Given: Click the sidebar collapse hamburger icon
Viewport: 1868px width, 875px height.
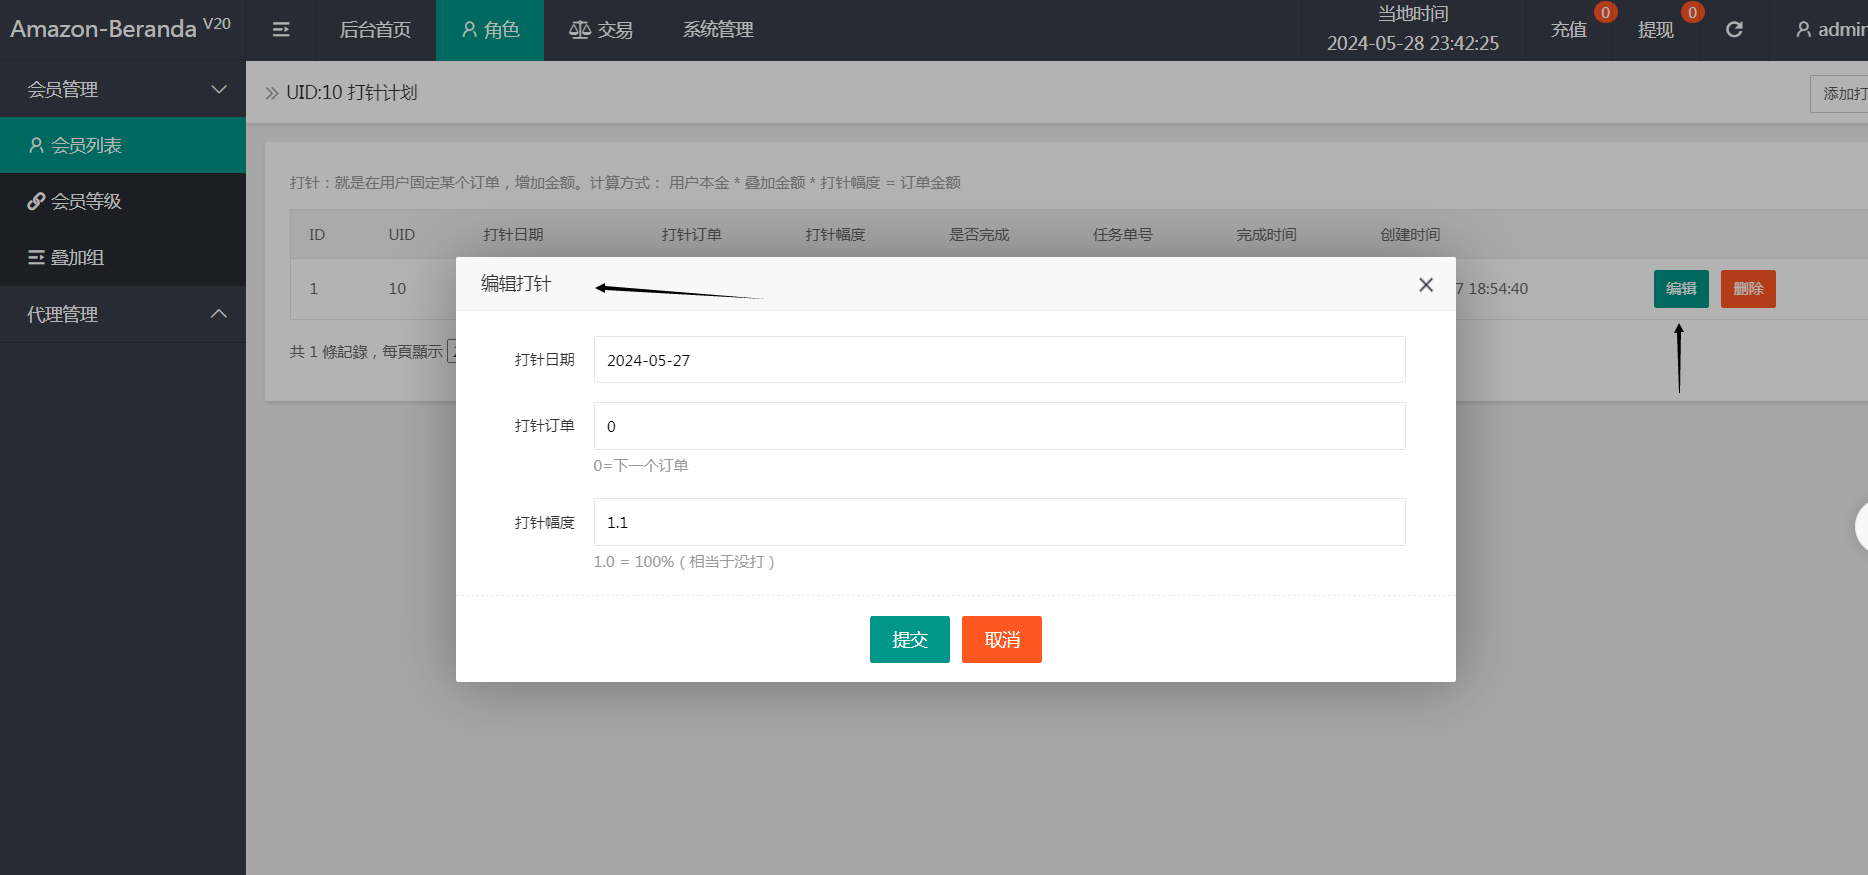Looking at the screenshot, I should (x=281, y=30).
